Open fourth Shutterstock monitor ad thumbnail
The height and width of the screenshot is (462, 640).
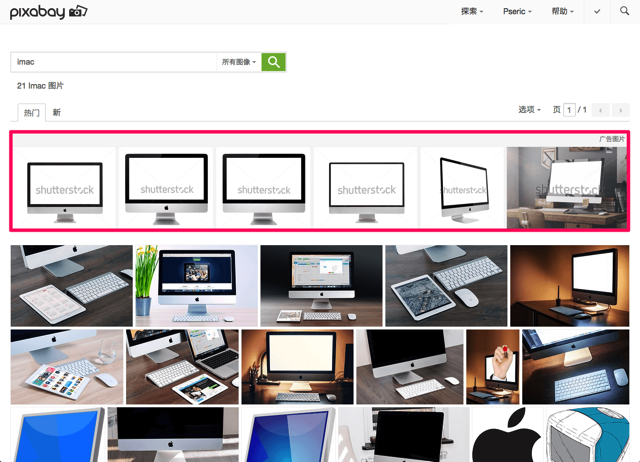click(x=366, y=187)
